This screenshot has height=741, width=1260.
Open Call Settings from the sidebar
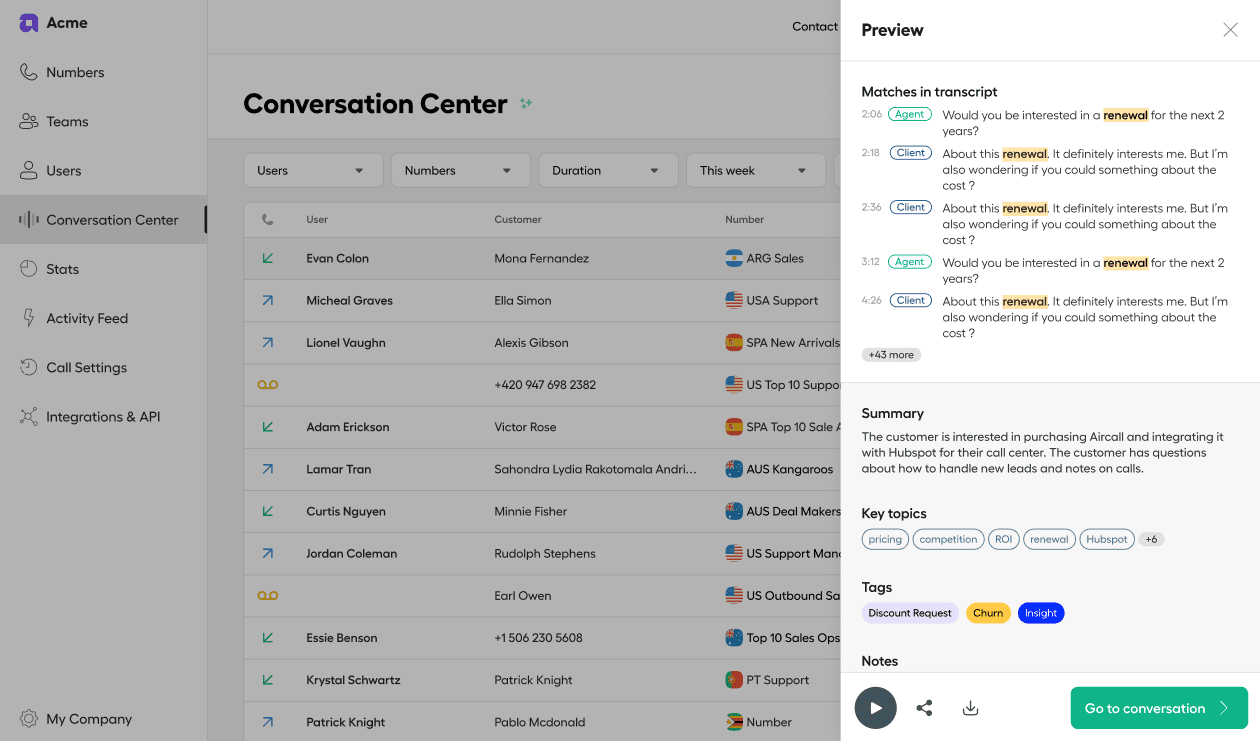coord(83,367)
